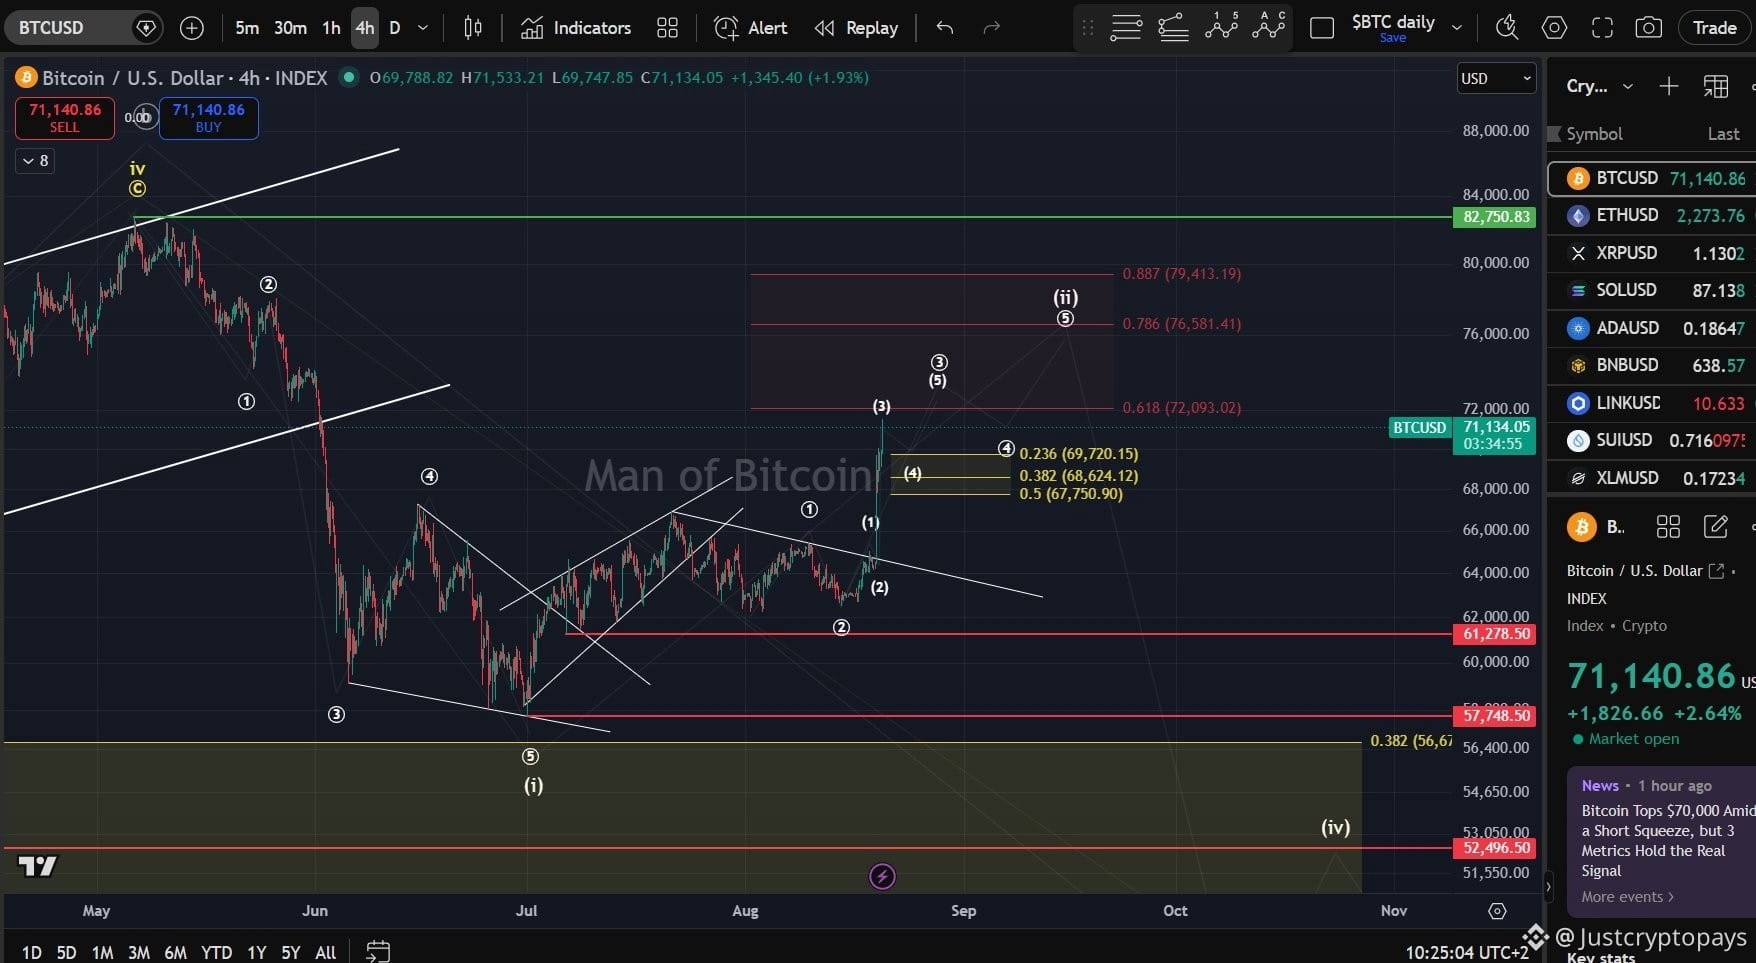Screen dimensions: 1756x963
Task: Collapse the indicator legend showing 8
Action: click(x=34, y=160)
